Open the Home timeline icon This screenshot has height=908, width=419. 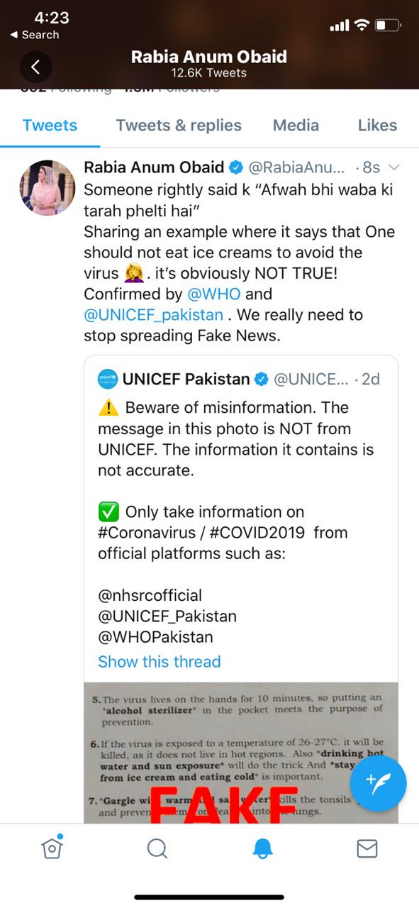coord(52,848)
